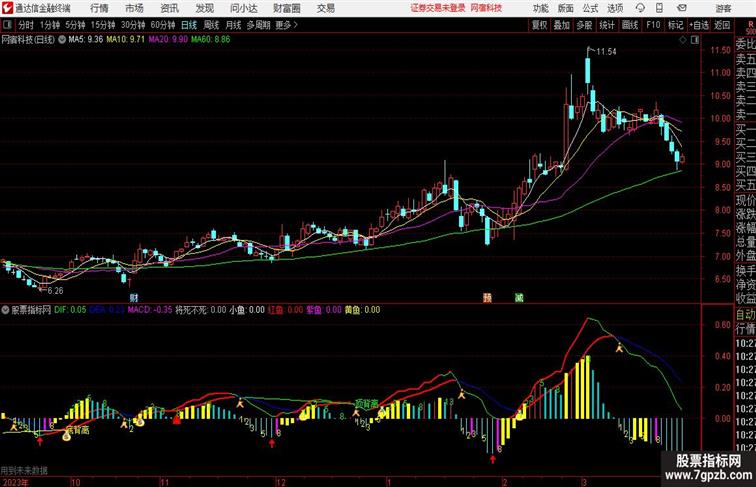The width and height of the screenshot is (756, 487).
Task: Click the 11.54 high price label
Action: tap(607, 51)
